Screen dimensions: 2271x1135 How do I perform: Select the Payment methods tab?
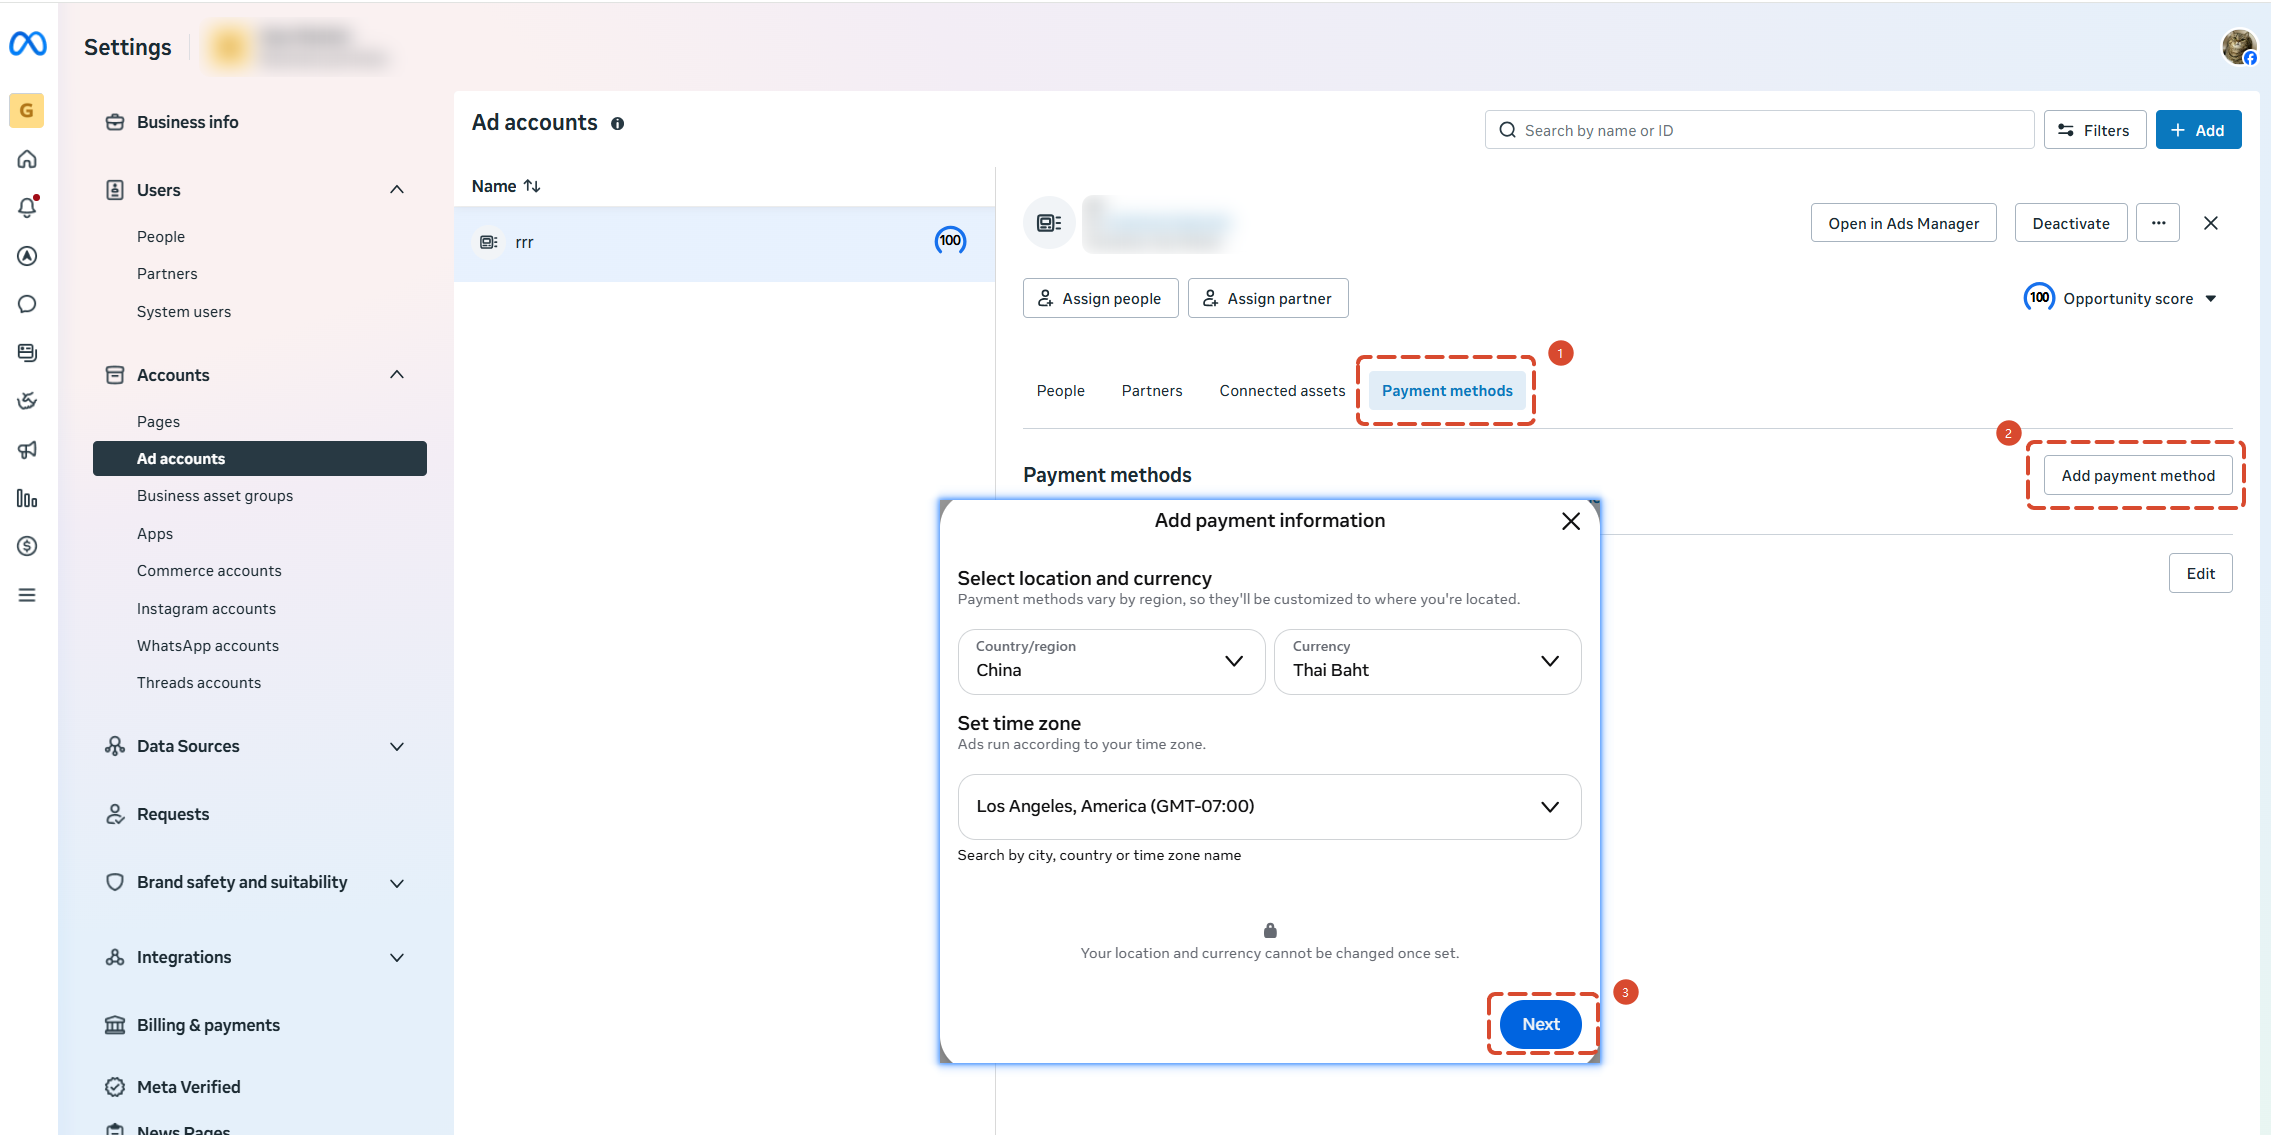1447,391
